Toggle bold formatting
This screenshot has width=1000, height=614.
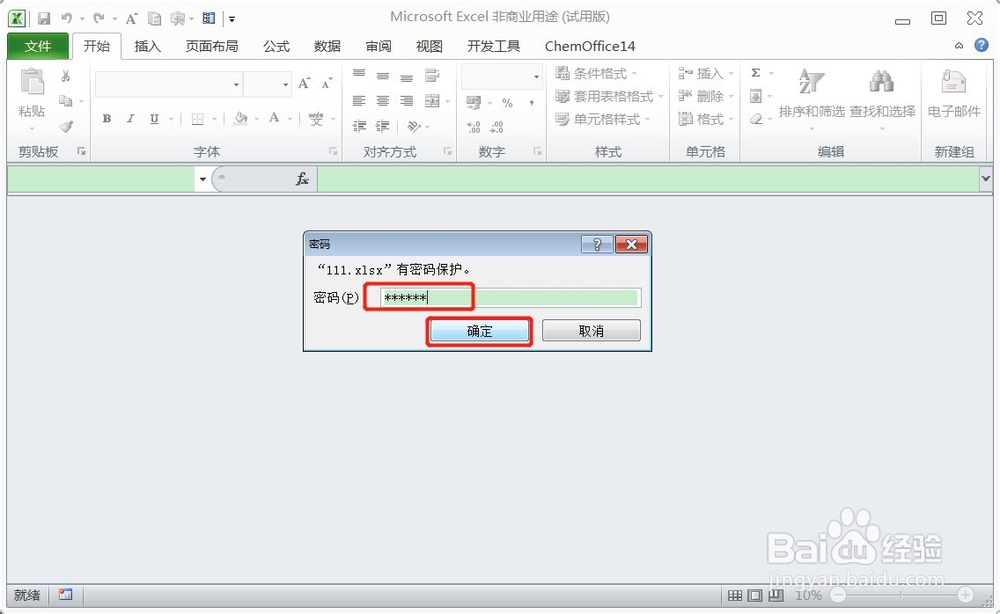[106, 118]
